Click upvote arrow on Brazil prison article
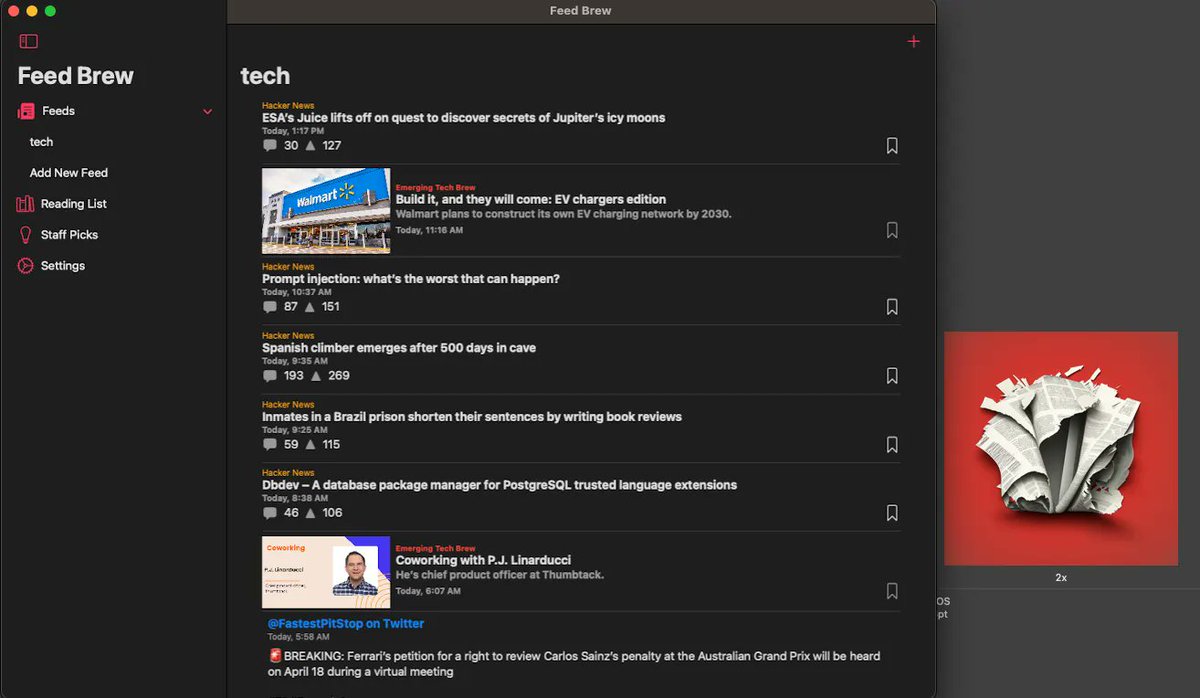 (310, 444)
